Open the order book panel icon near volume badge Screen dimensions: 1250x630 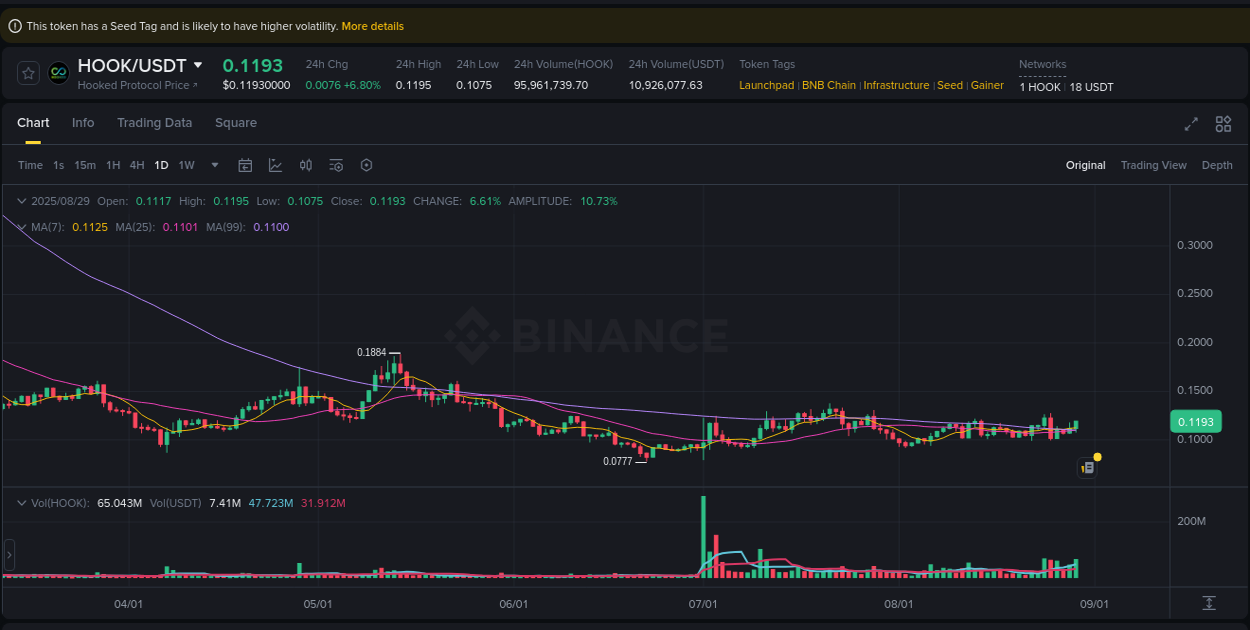click(1087, 467)
